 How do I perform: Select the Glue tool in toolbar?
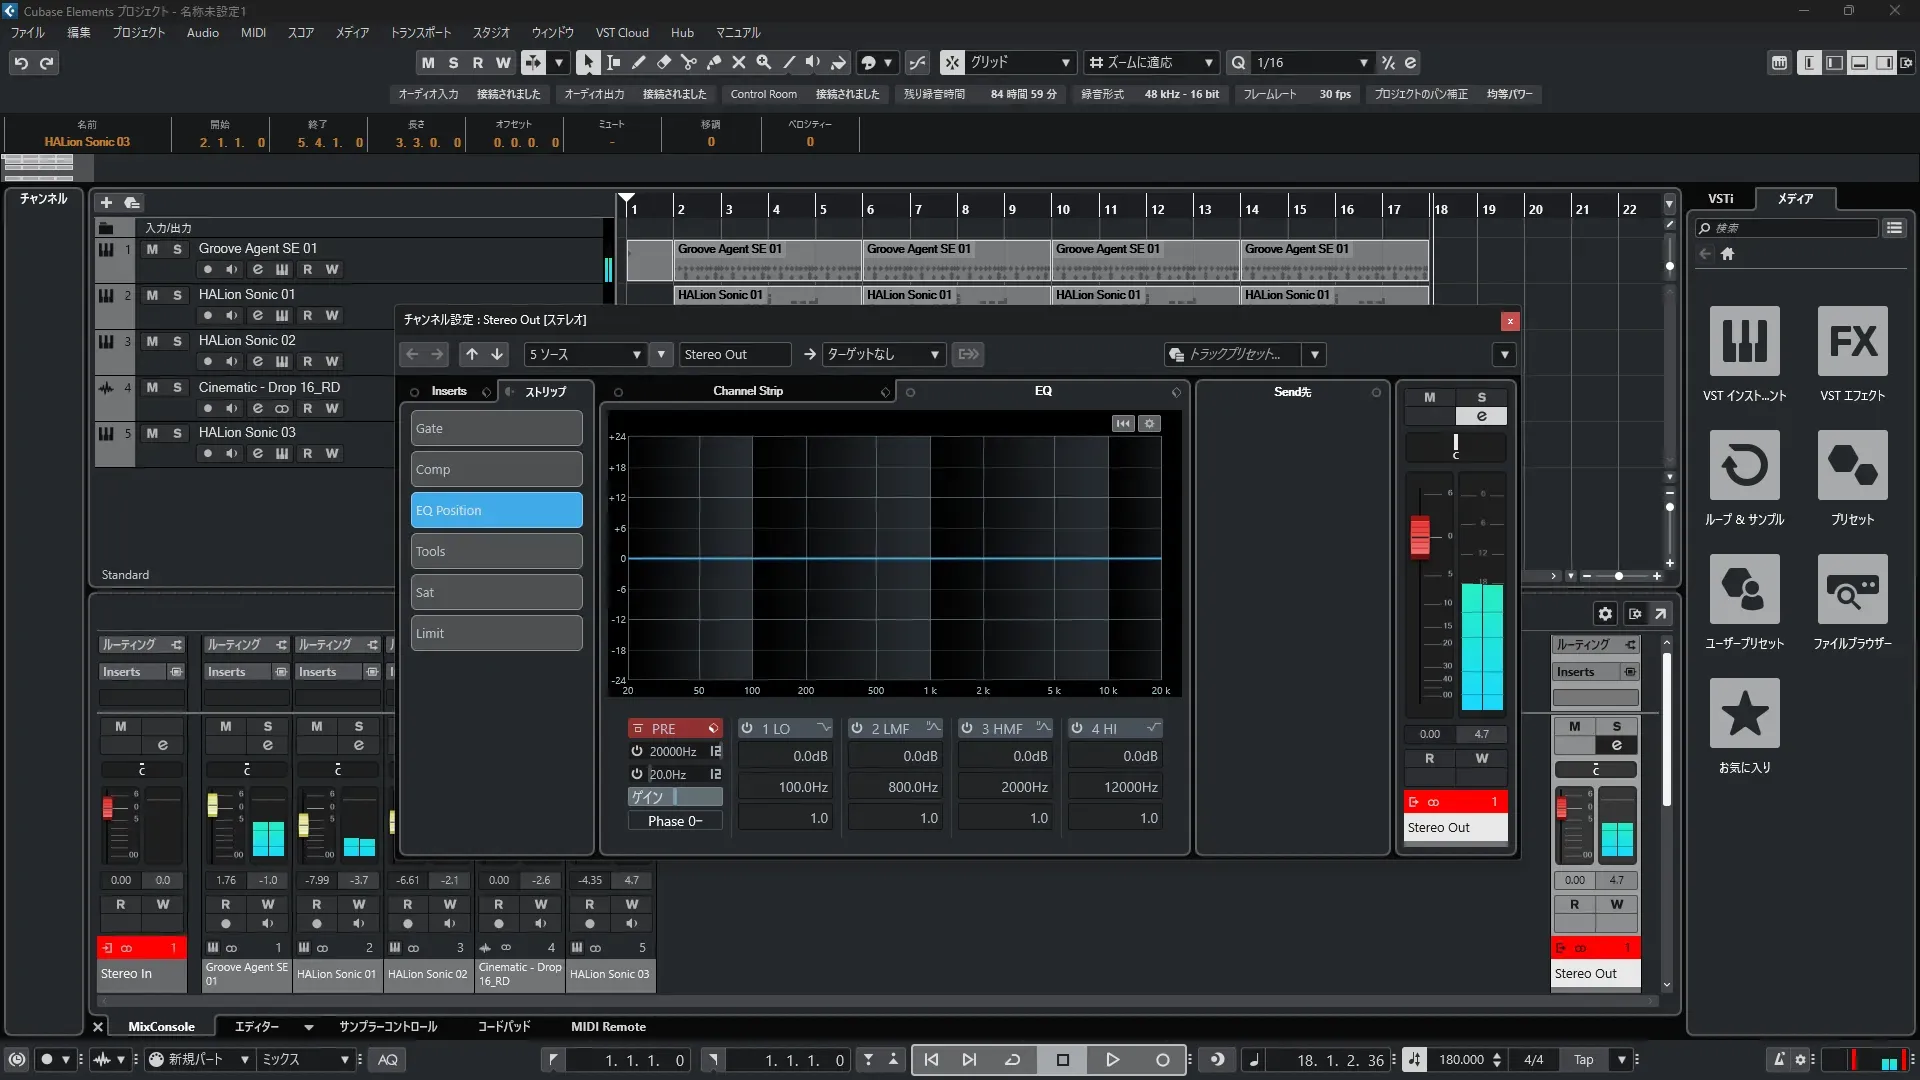tap(713, 62)
